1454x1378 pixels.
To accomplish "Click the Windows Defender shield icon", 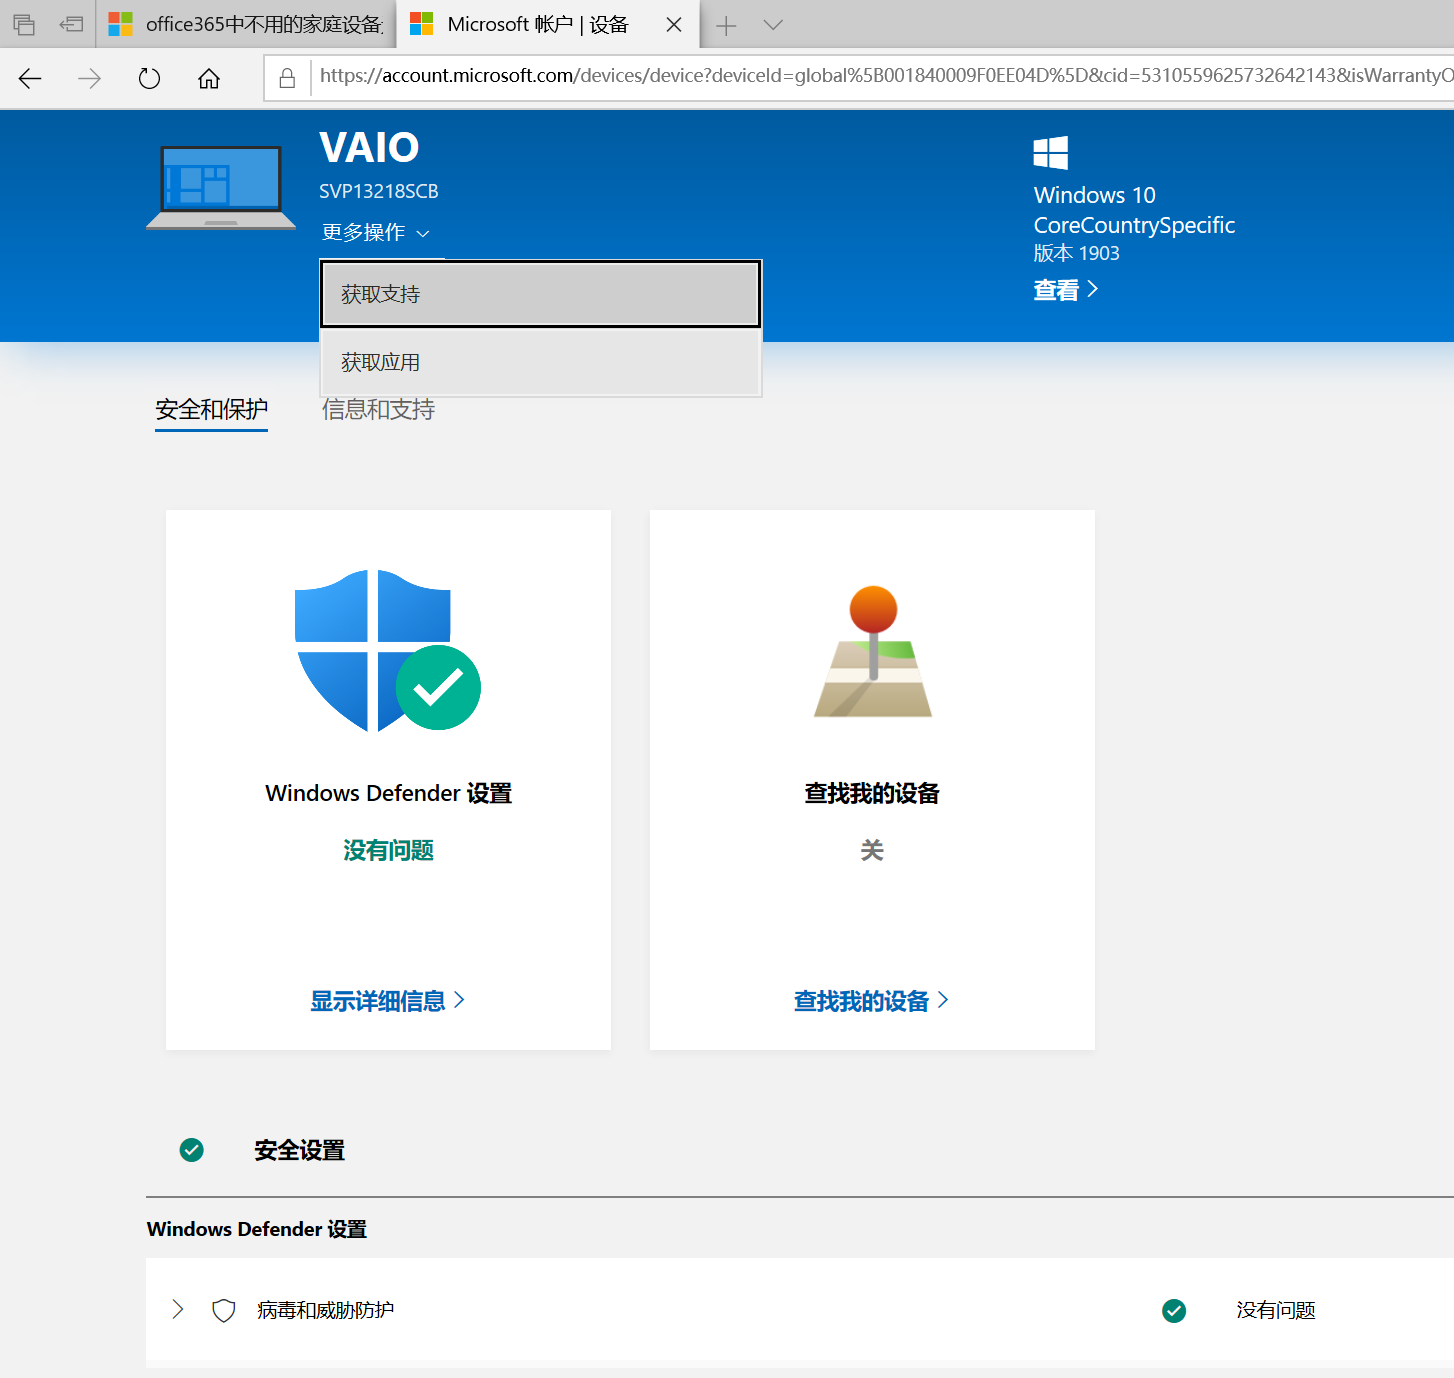I will pos(388,651).
